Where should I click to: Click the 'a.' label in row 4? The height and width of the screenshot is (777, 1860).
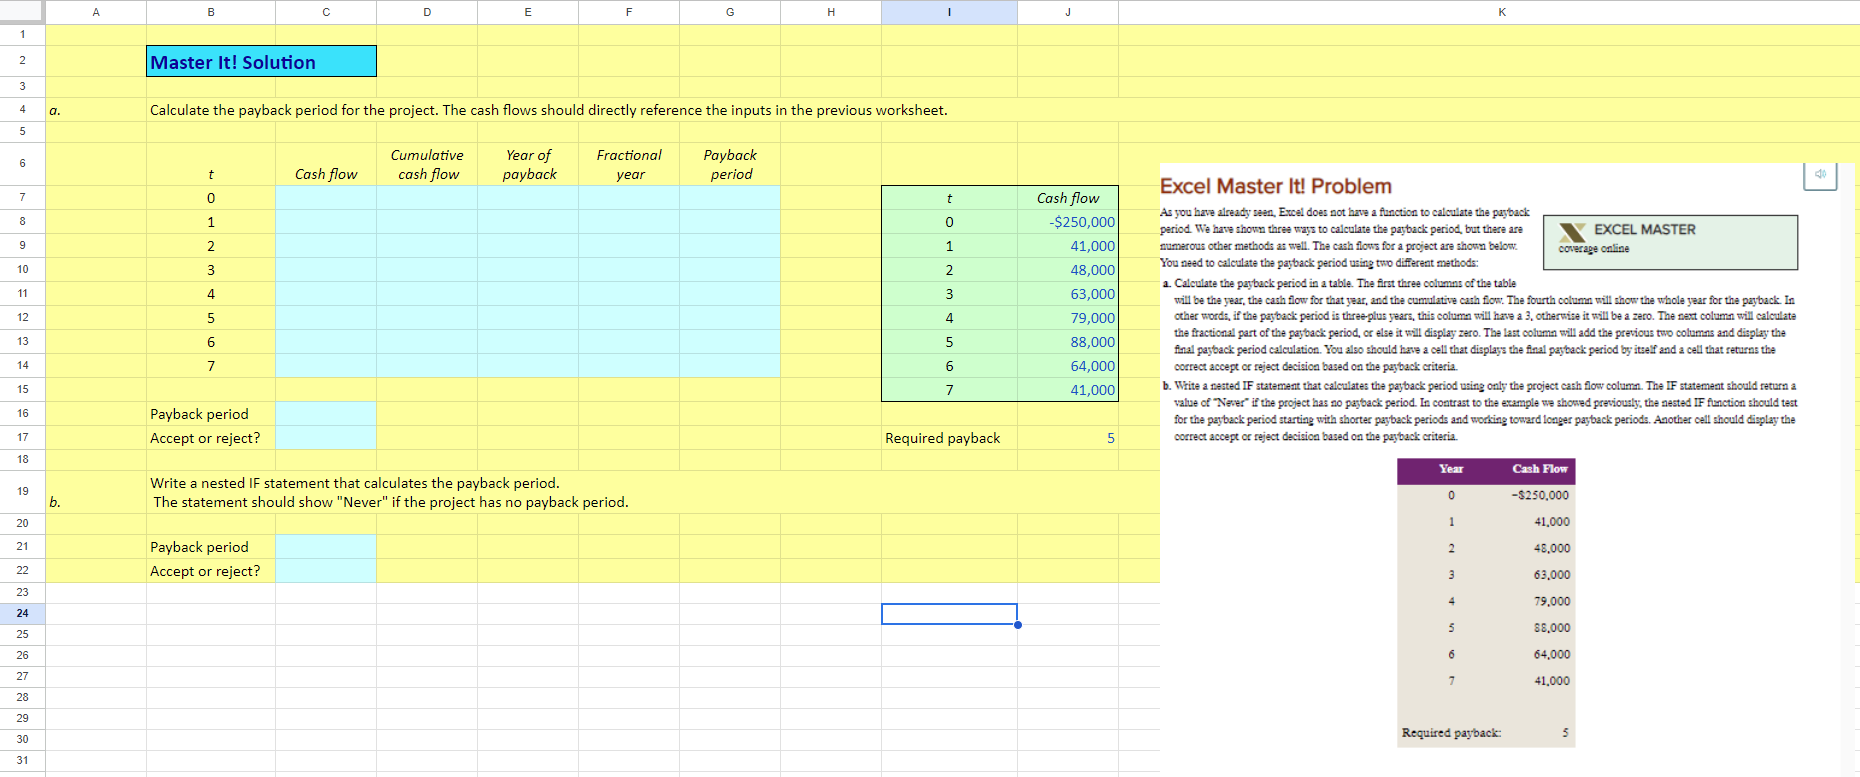[55, 110]
